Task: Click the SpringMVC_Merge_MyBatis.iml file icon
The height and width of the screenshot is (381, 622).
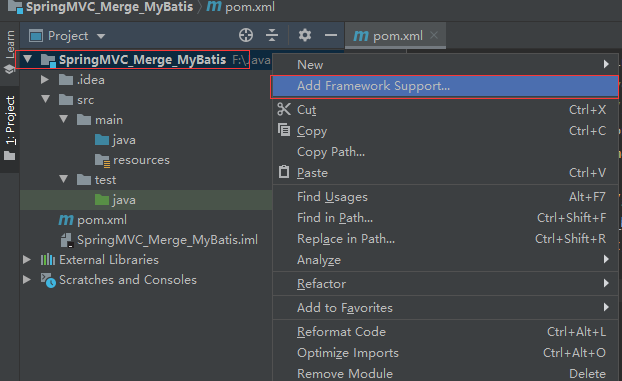Action: (66, 240)
